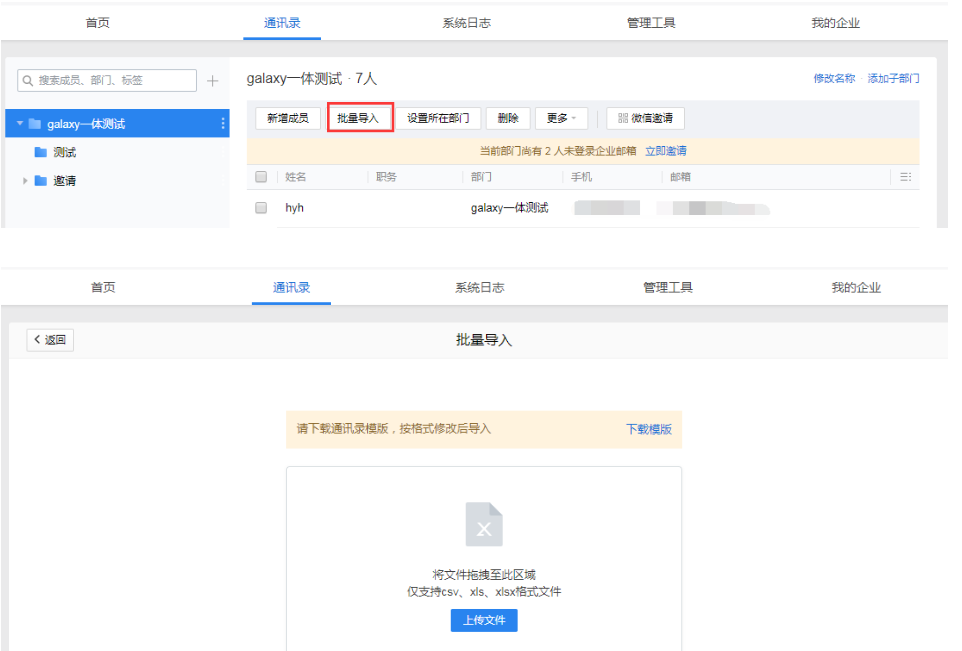Image resolution: width=962 pixels, height=651 pixels.
Task: Switch to the 系统日志 tab in top navigation
Action: click(x=466, y=23)
